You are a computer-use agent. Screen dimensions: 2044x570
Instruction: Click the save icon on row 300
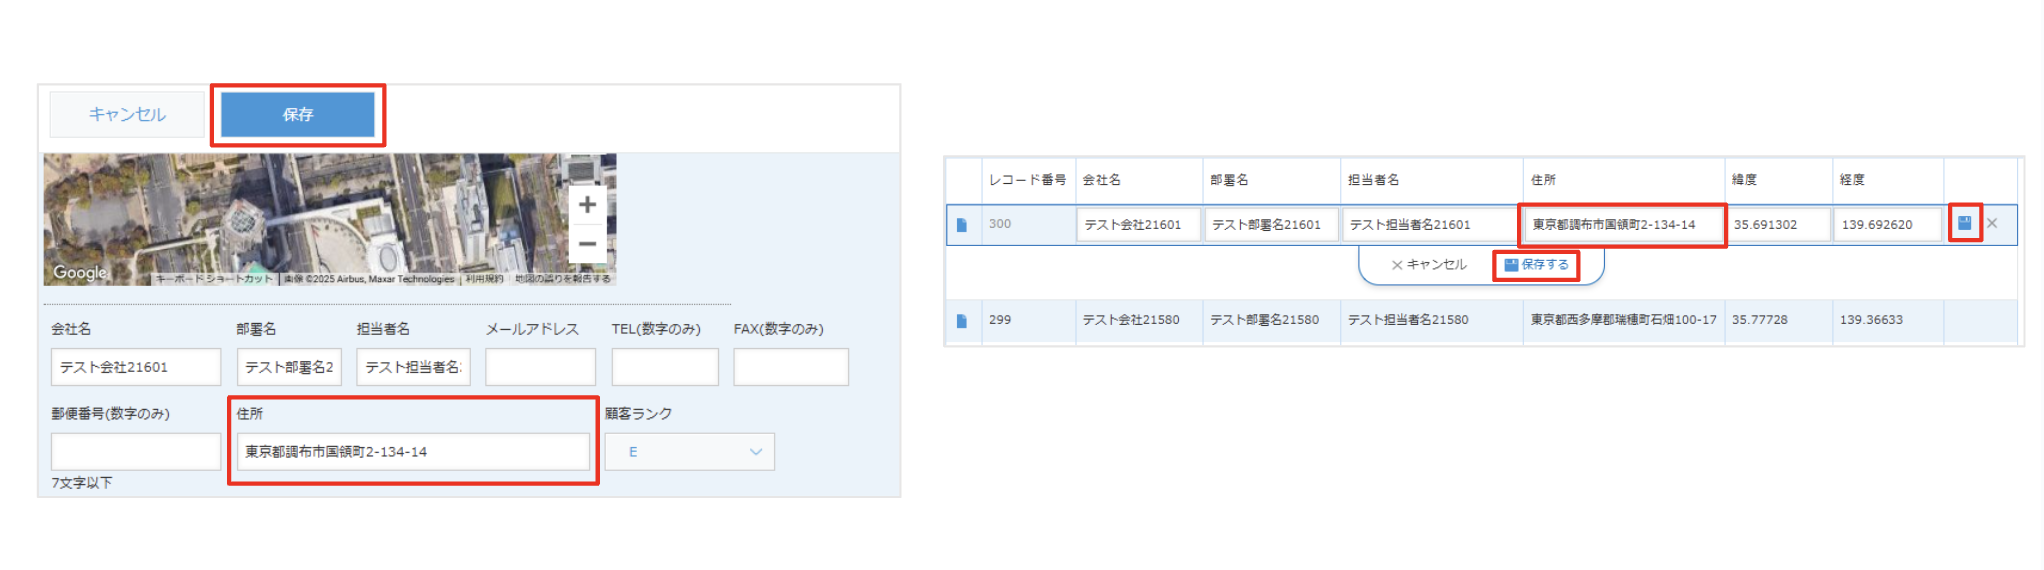[x=1964, y=223]
